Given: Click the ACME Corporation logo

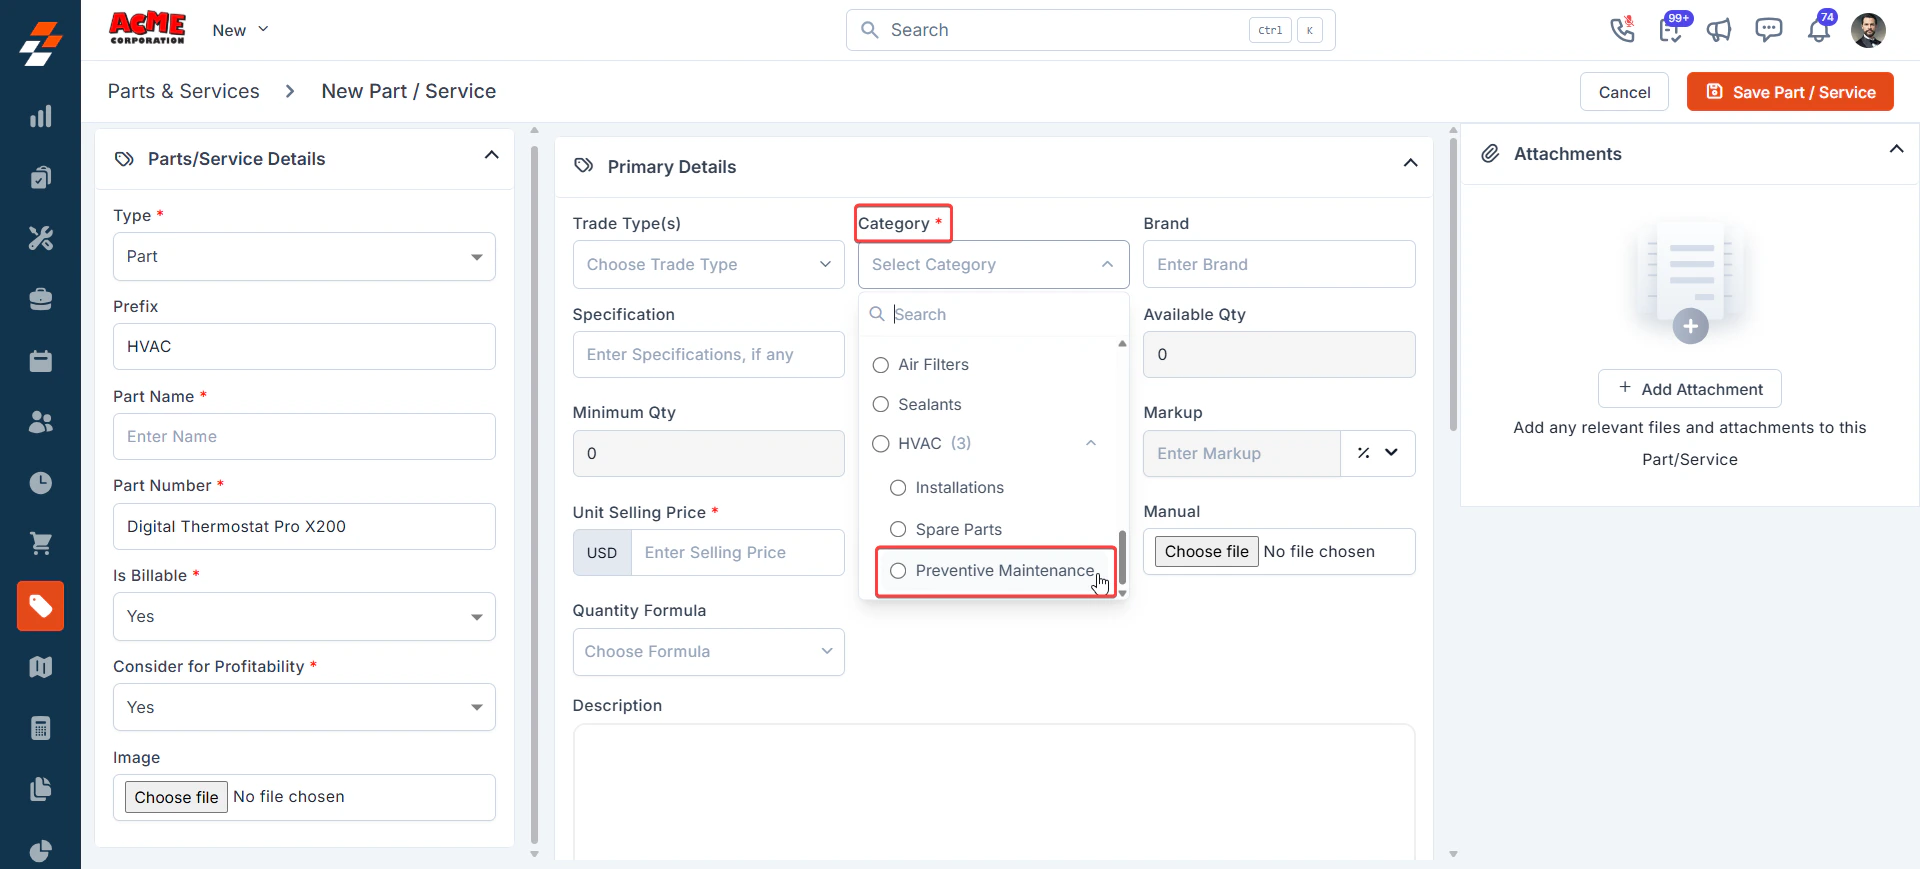Looking at the screenshot, I should [x=147, y=28].
